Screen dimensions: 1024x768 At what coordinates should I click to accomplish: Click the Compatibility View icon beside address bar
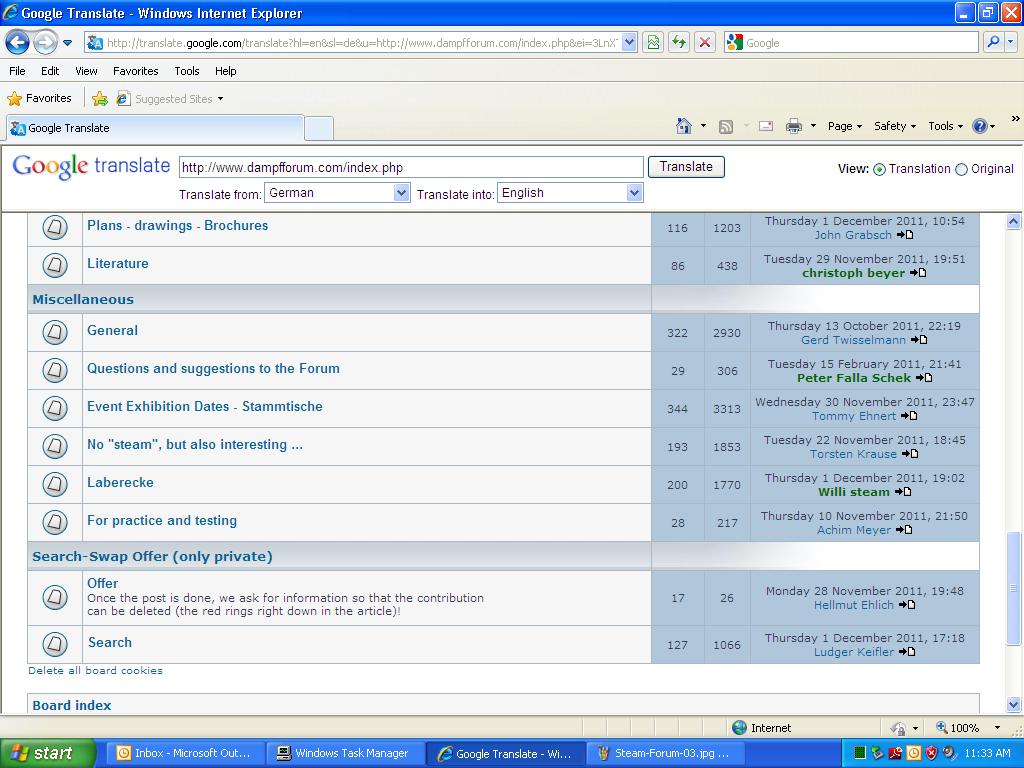pos(652,43)
